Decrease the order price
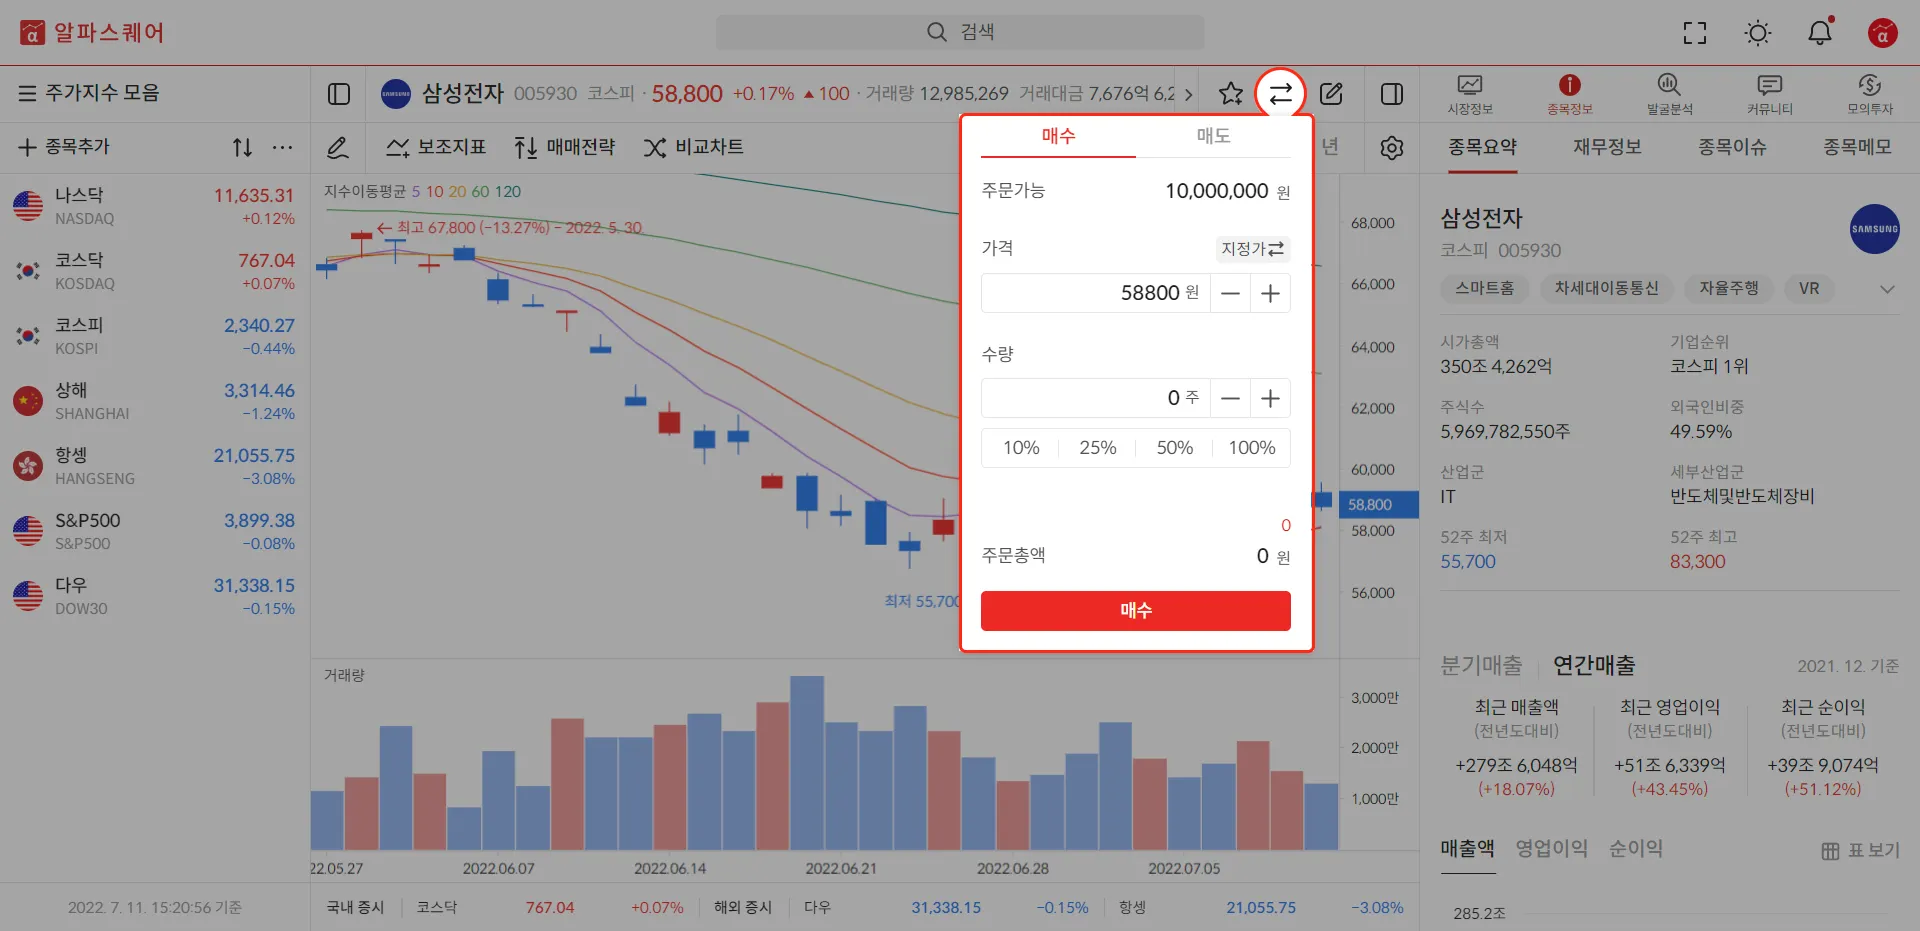 [1231, 293]
